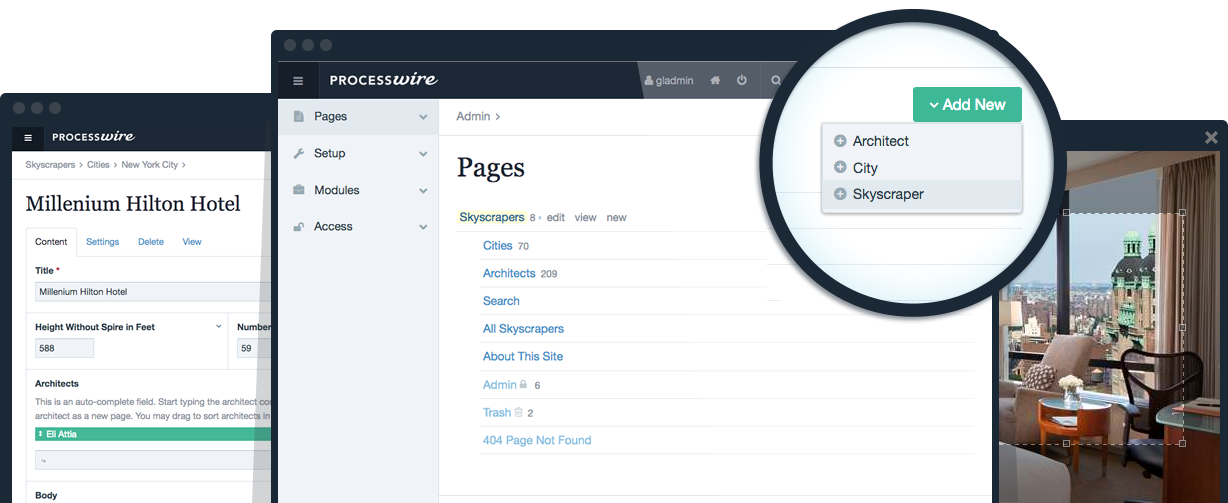
Task: Open the Architects page link
Action: (x=509, y=274)
